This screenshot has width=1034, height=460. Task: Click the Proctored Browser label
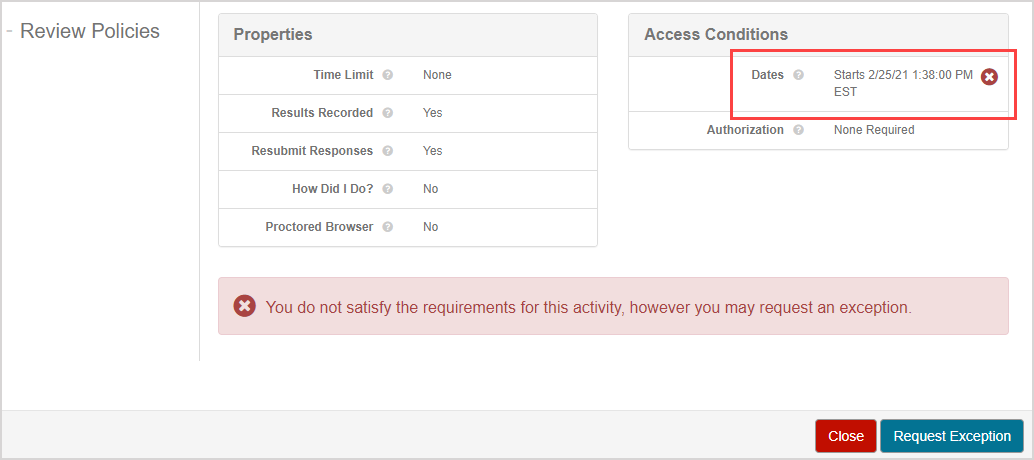coord(319,227)
